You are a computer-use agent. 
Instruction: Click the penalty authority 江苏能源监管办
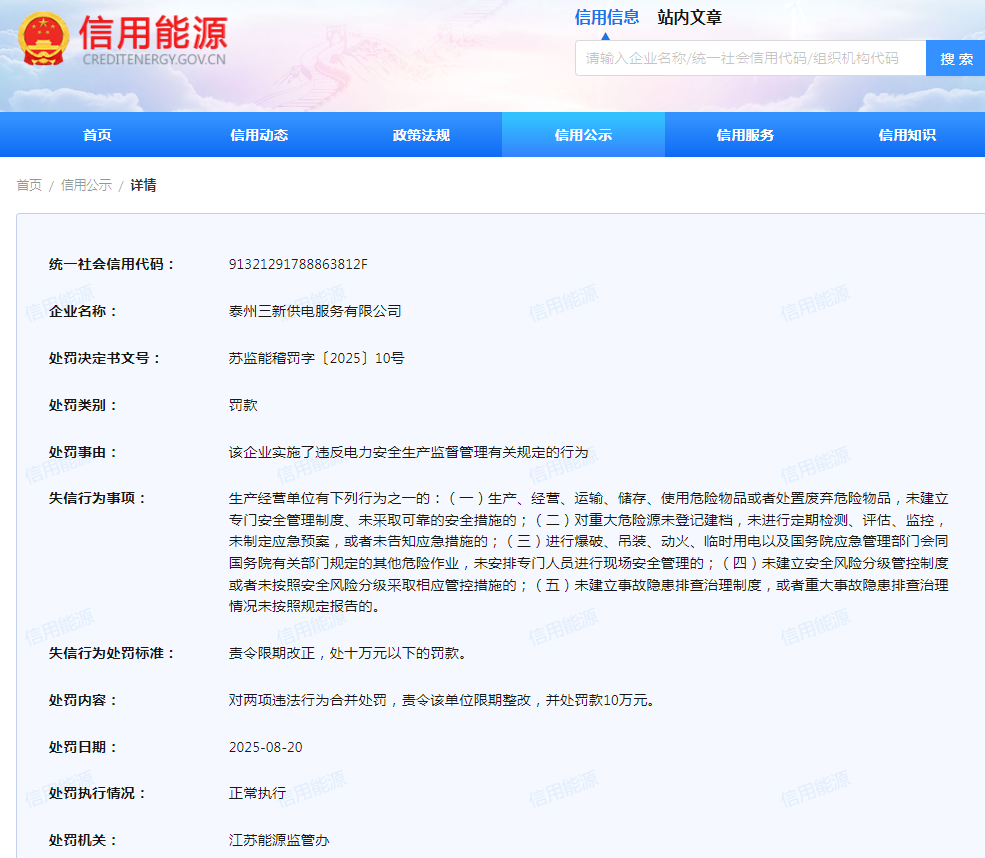pyautogui.click(x=279, y=840)
